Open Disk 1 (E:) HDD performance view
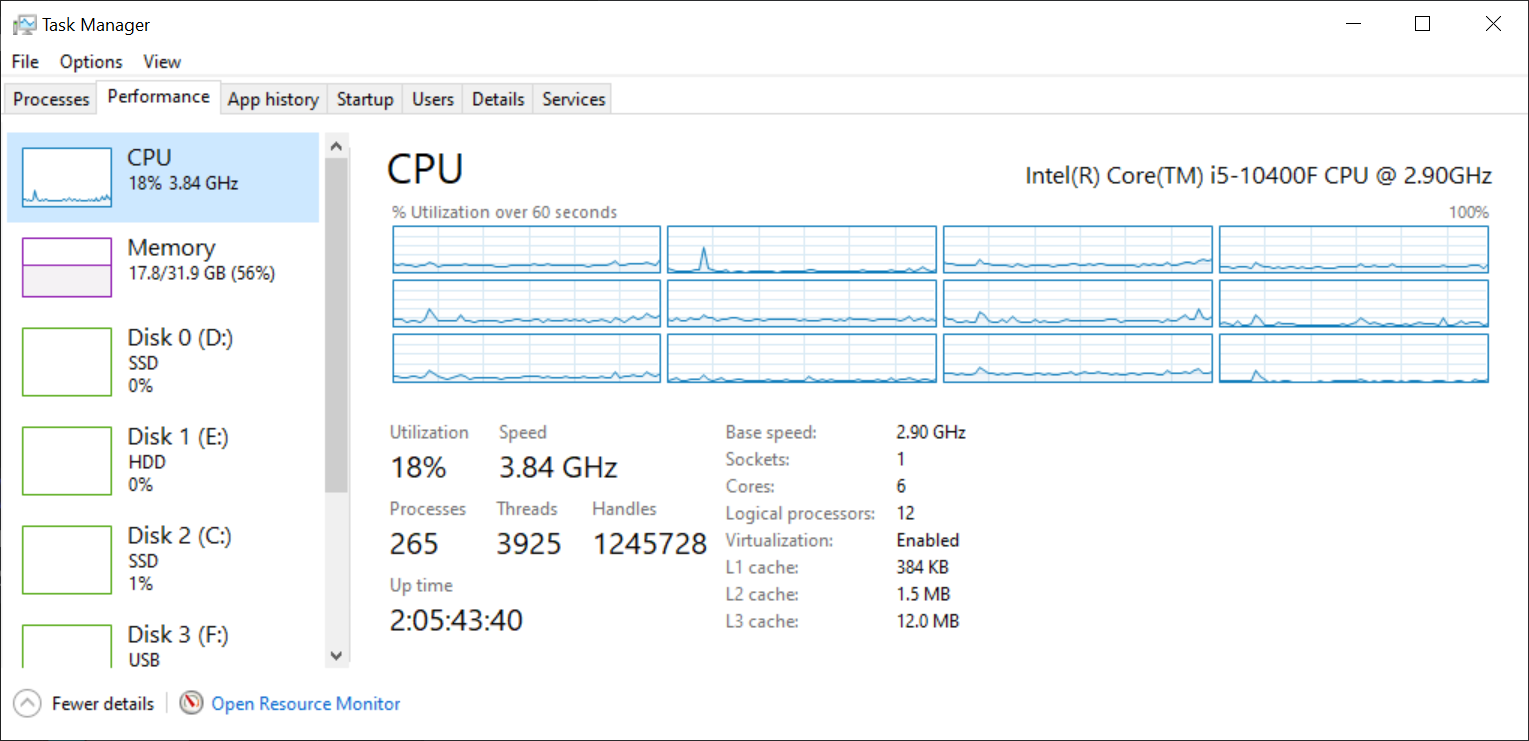Viewport: 1529px width, 741px height. 162,460
